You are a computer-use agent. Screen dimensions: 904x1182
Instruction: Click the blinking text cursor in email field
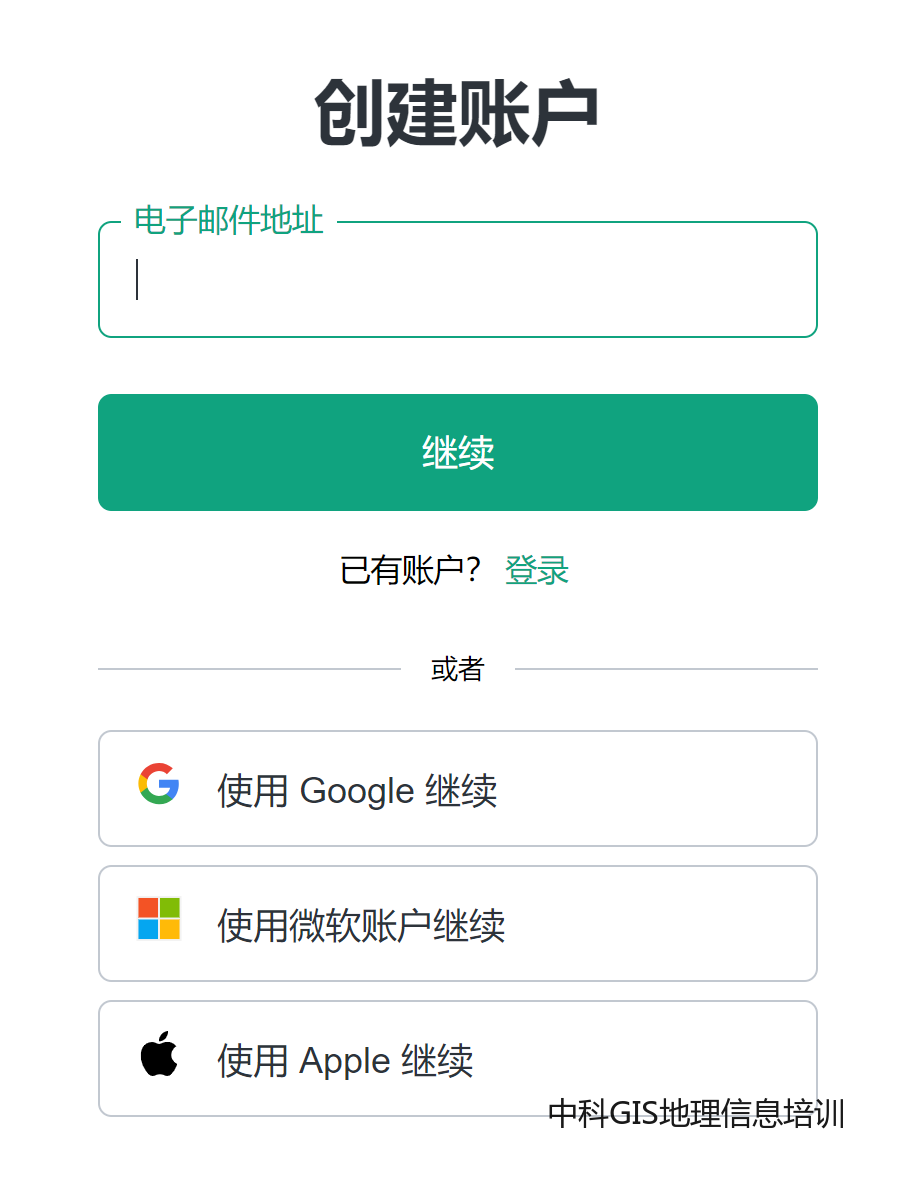coord(137,280)
